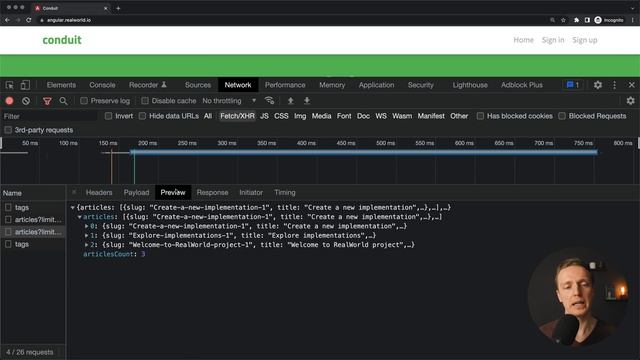Focus the Filter text field

pyautogui.click(x=50, y=116)
